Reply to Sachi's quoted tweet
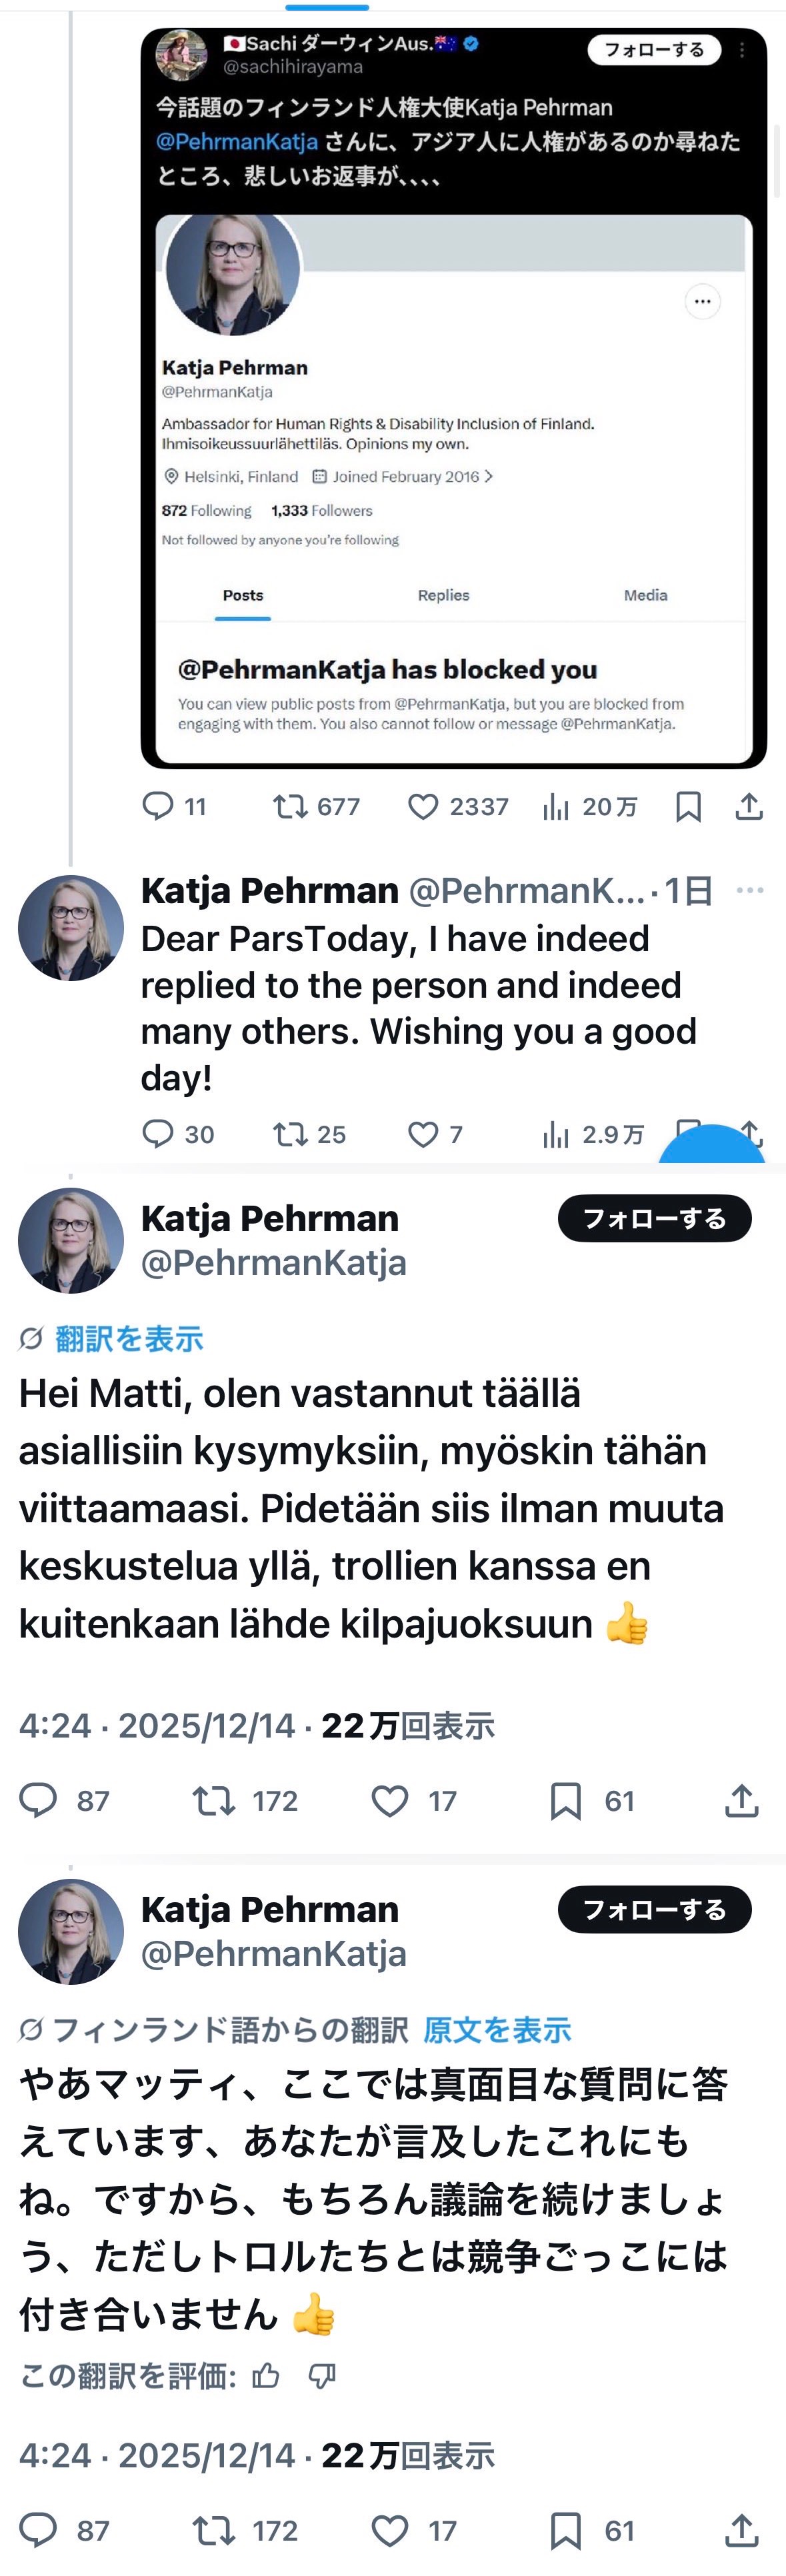Image resolution: width=786 pixels, height=2576 pixels. [158, 806]
